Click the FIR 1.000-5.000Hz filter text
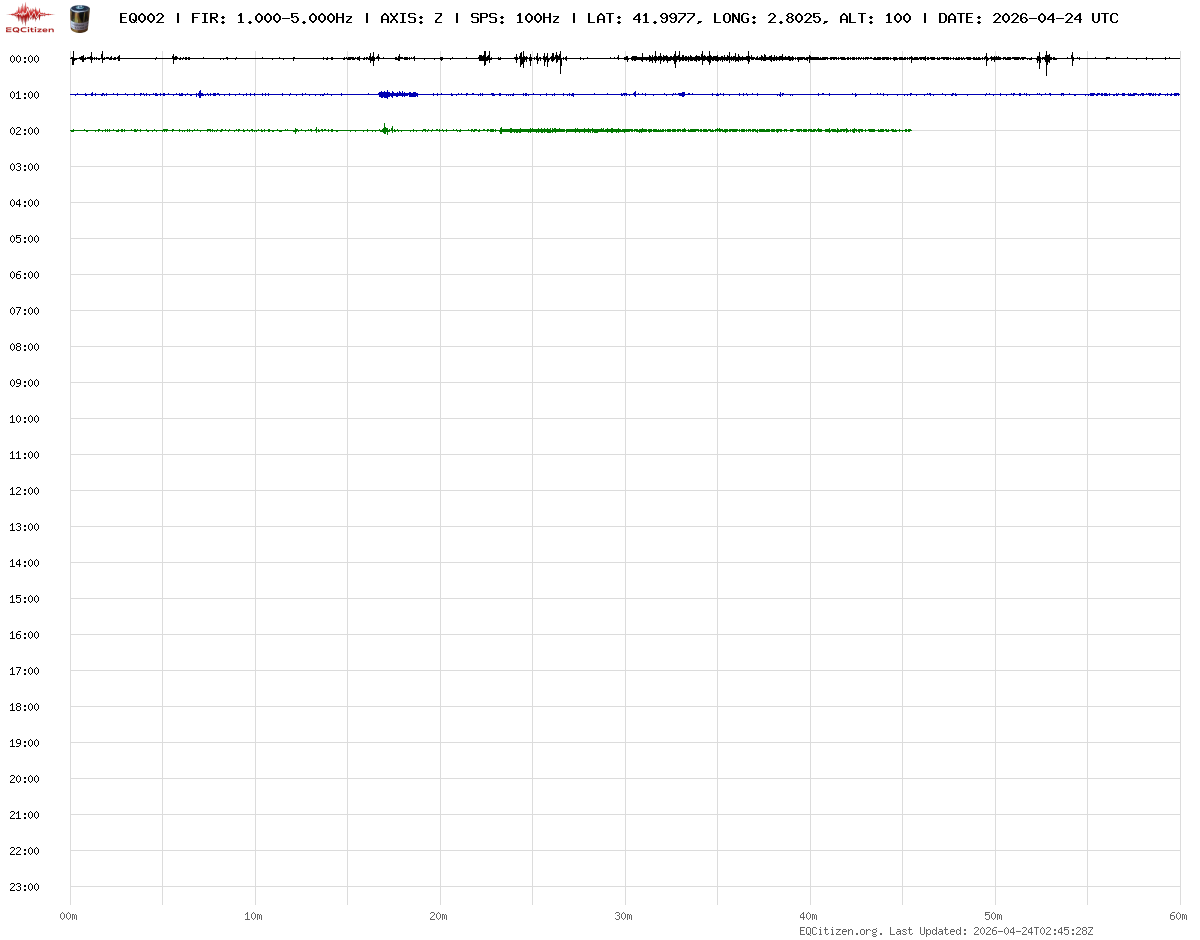Image resolution: width=1200 pixels, height=940 pixels. point(271,18)
